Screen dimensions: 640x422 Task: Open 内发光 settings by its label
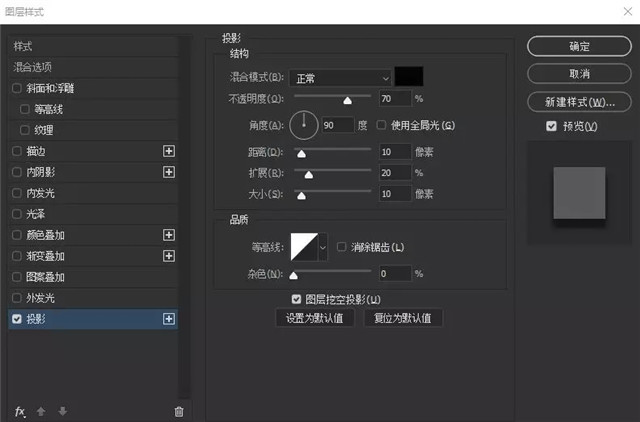click(x=40, y=193)
